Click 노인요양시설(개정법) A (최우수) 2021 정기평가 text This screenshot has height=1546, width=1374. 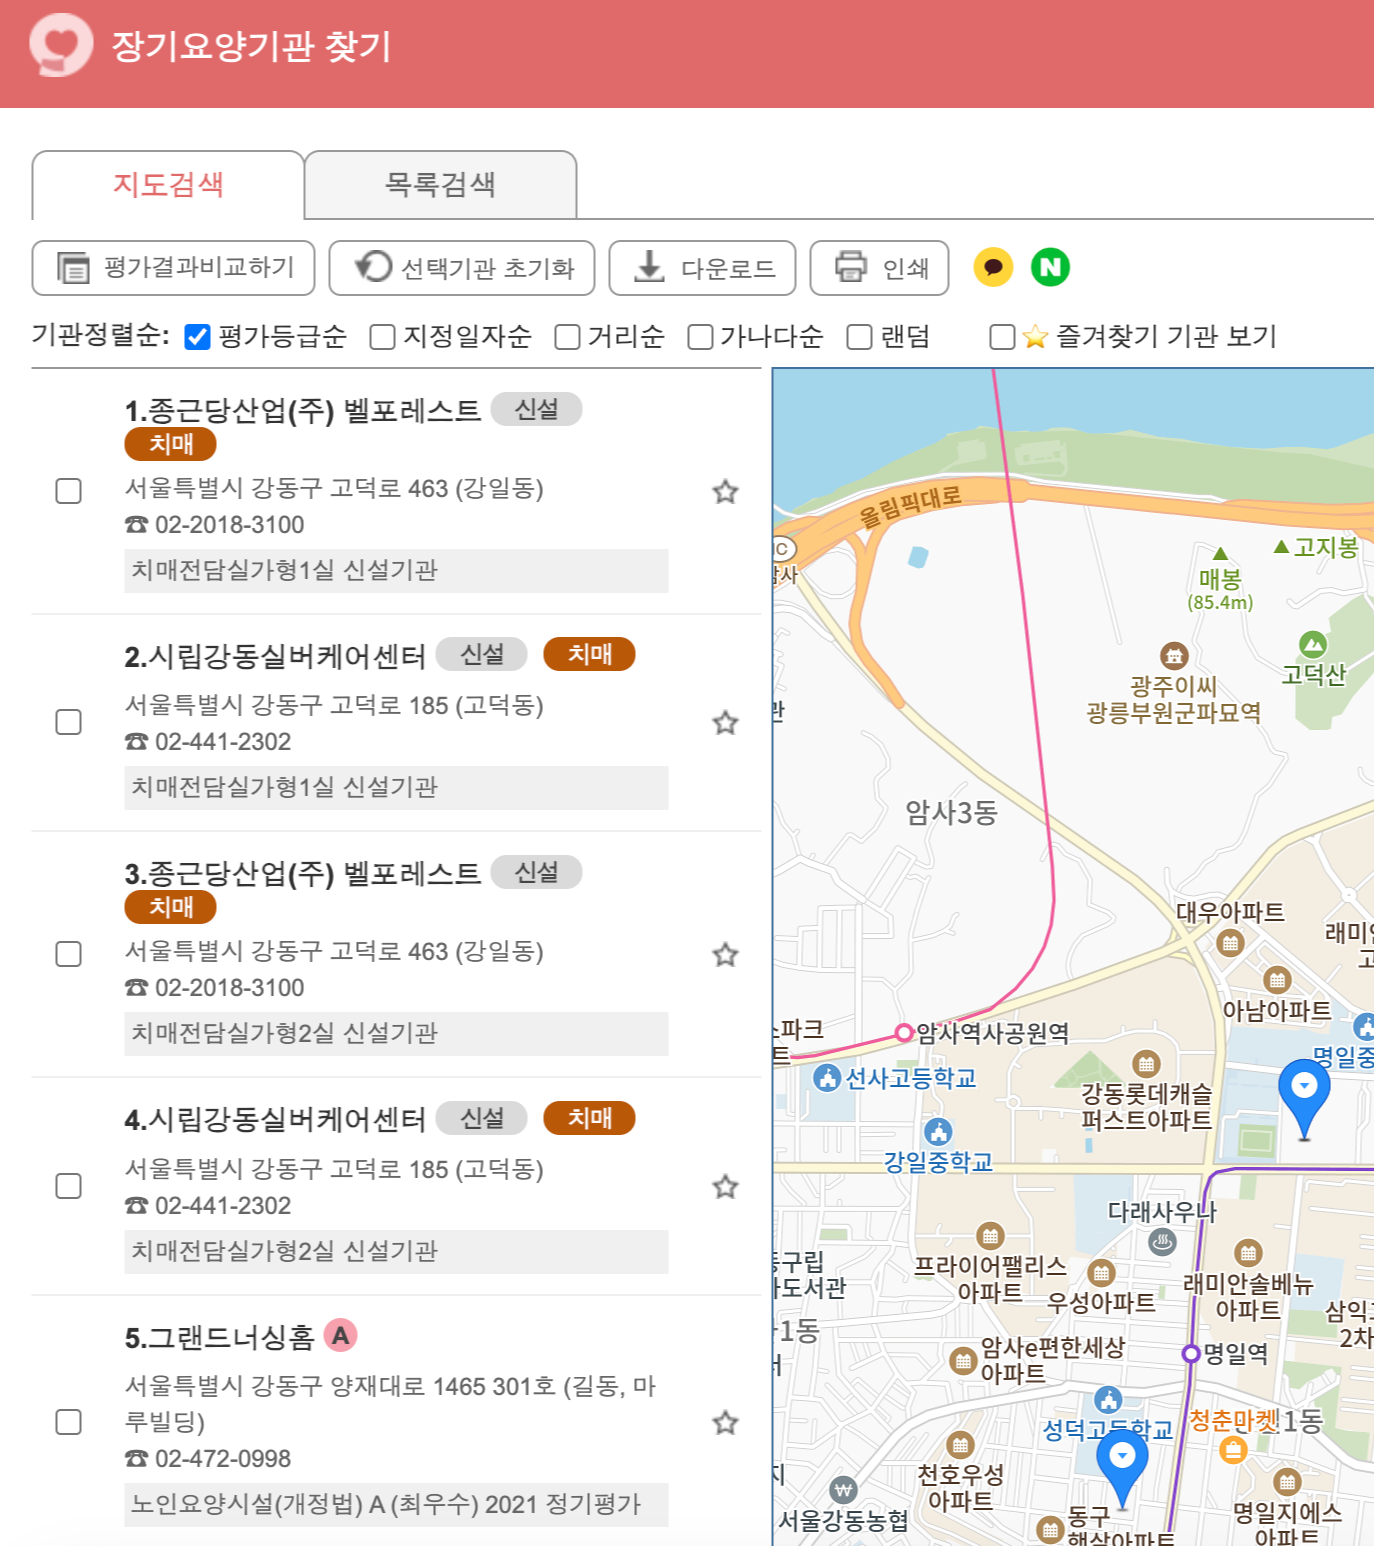point(386,1504)
